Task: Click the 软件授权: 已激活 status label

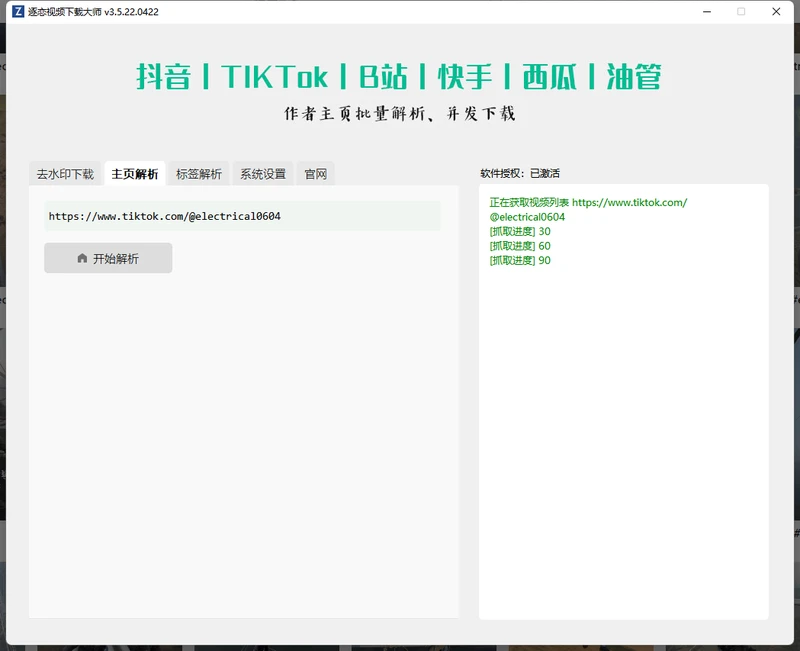Action: (520, 173)
